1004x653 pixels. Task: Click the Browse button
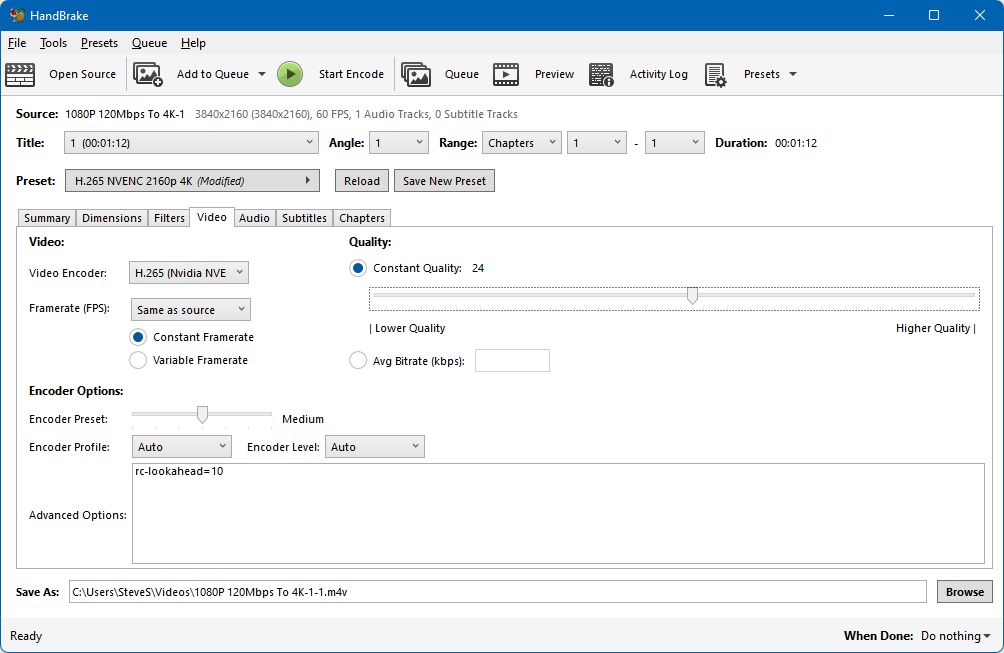pos(965,592)
